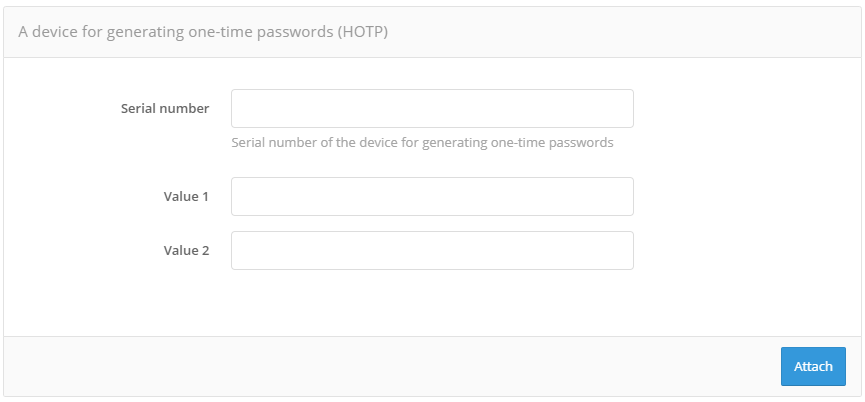865x402 pixels.
Task: Click the empty field between Serial and Value 2
Action: tap(432, 196)
